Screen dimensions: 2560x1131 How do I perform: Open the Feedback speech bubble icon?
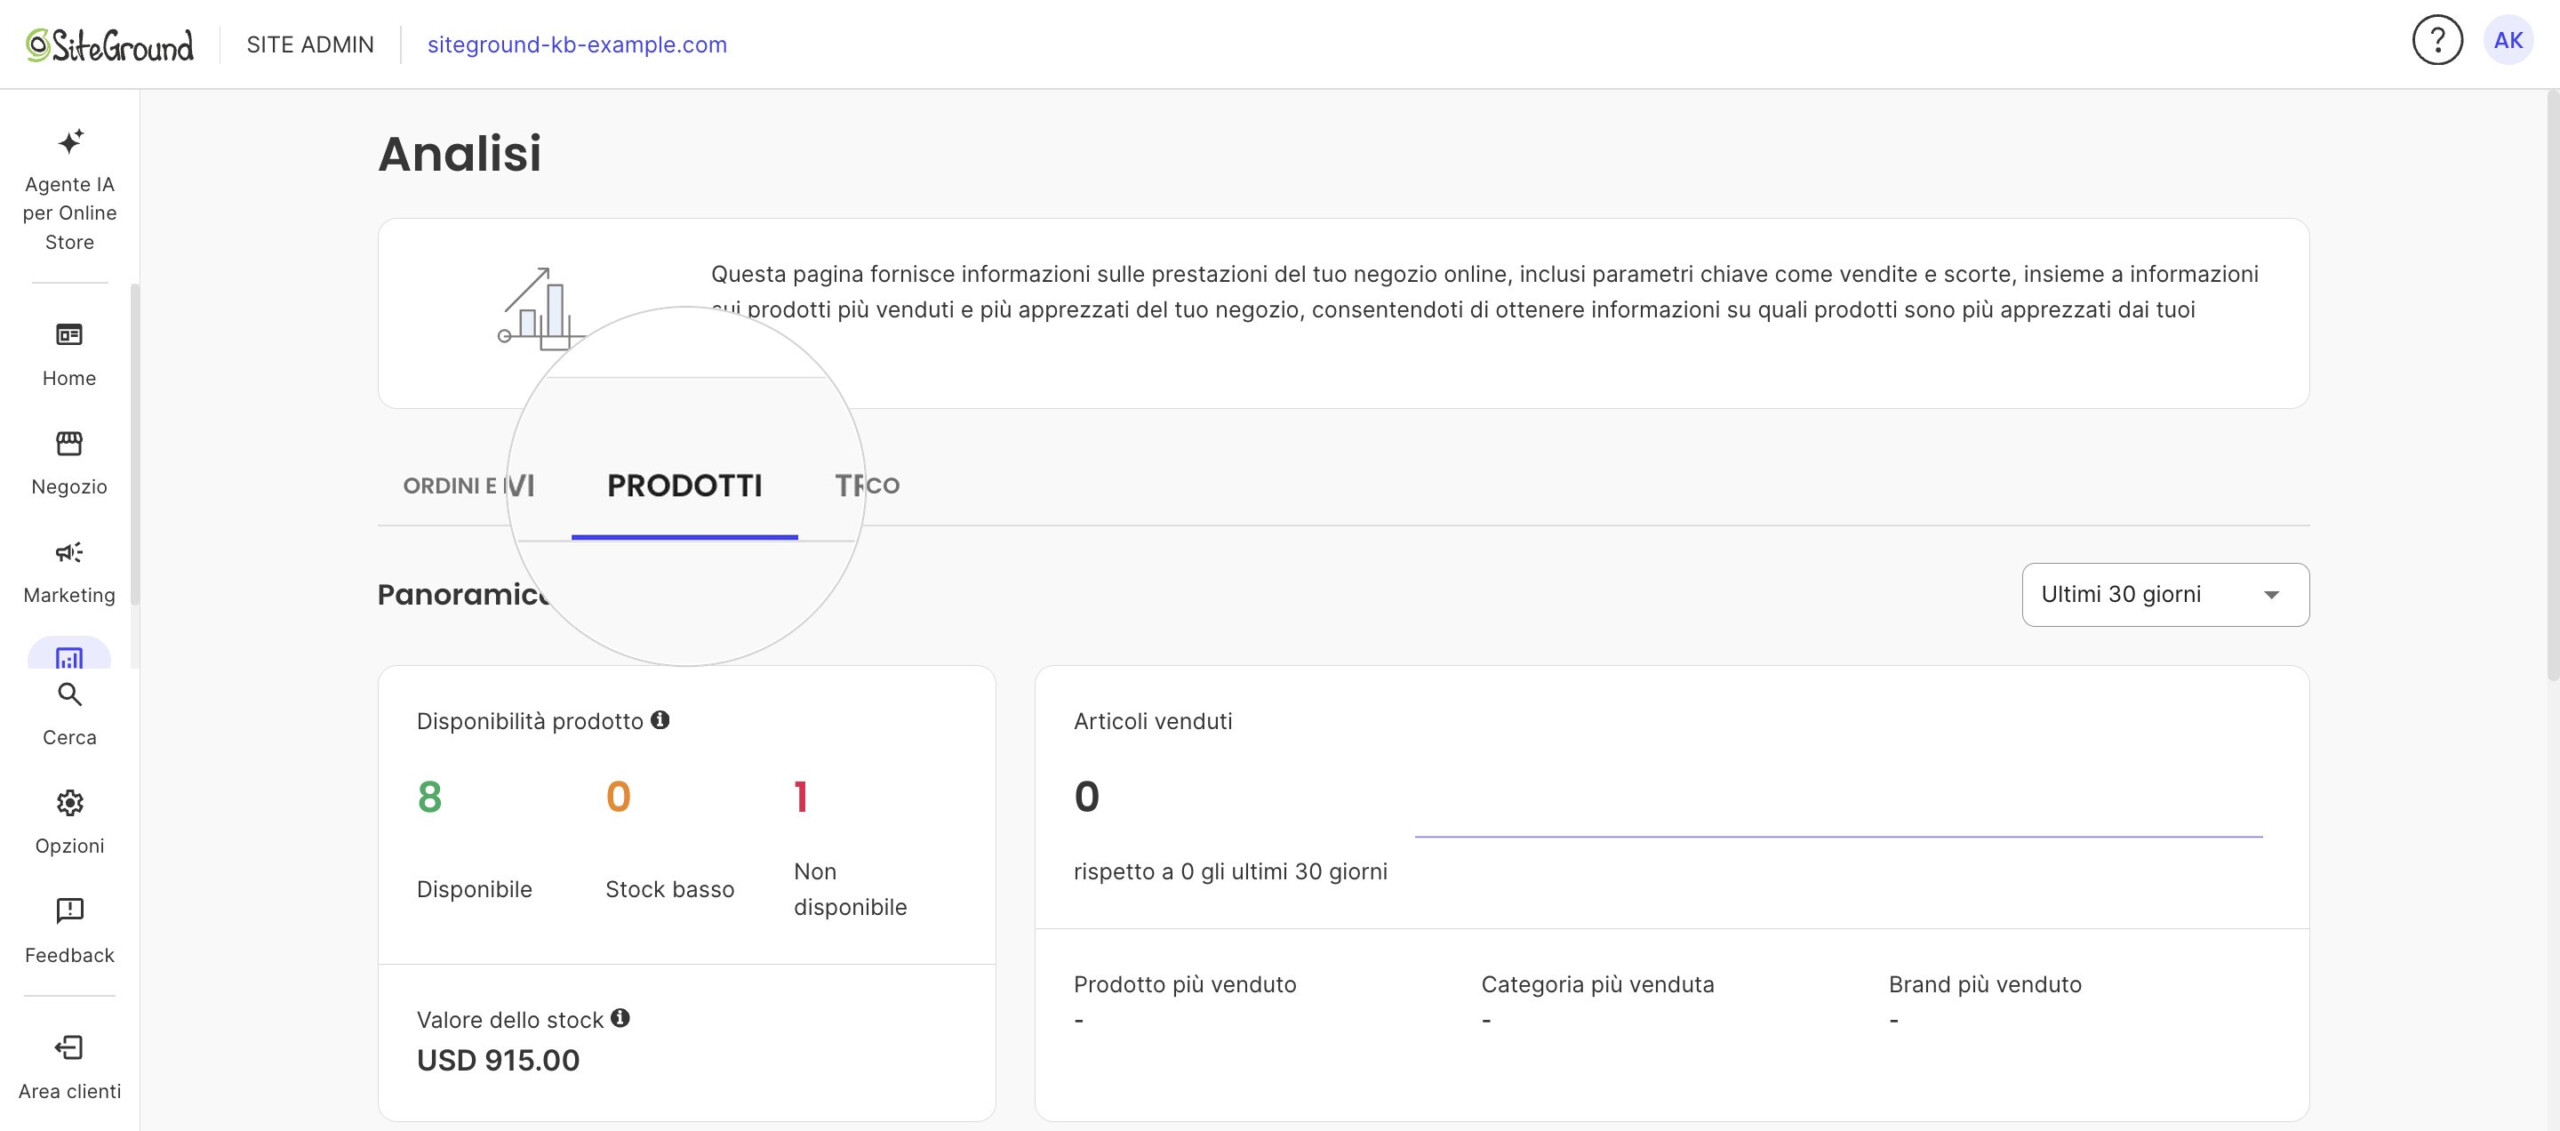coord(69,910)
